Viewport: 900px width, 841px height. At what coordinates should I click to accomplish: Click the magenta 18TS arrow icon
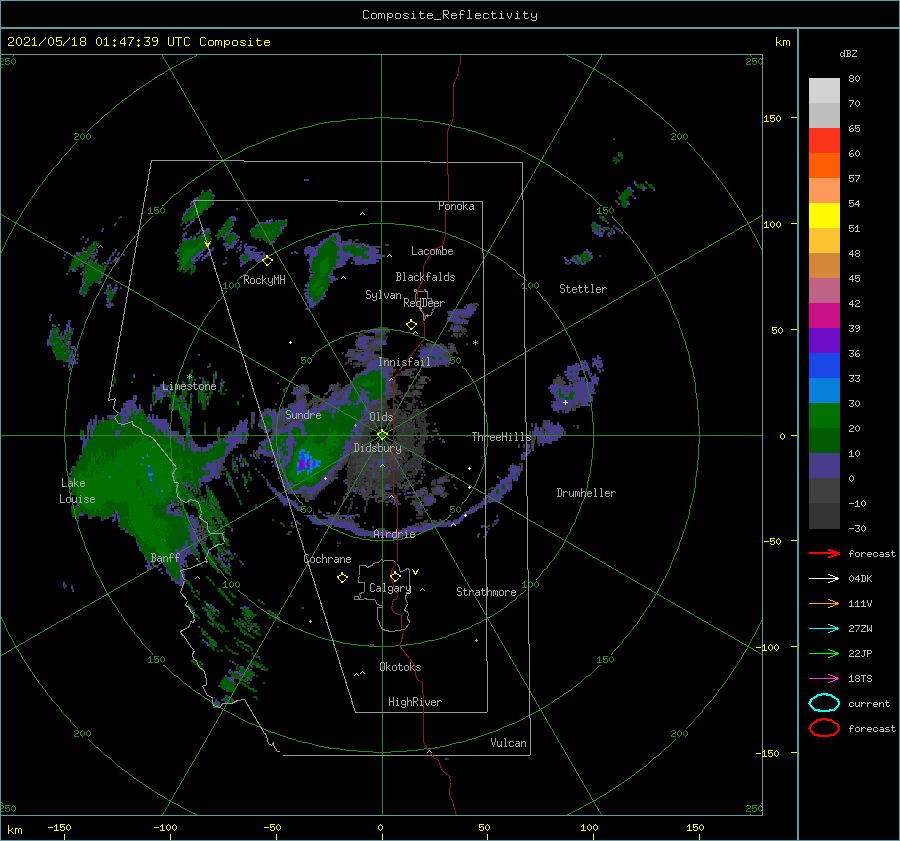824,679
